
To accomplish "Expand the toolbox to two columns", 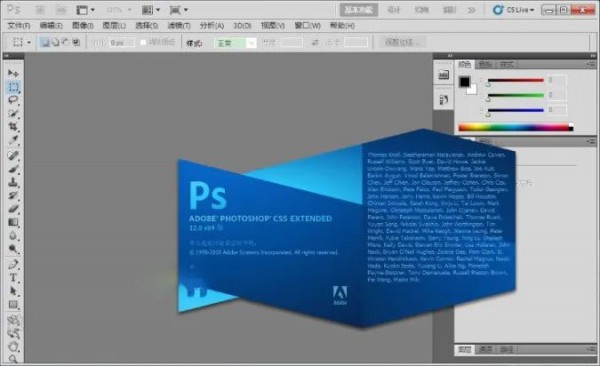I will pos(6,56).
